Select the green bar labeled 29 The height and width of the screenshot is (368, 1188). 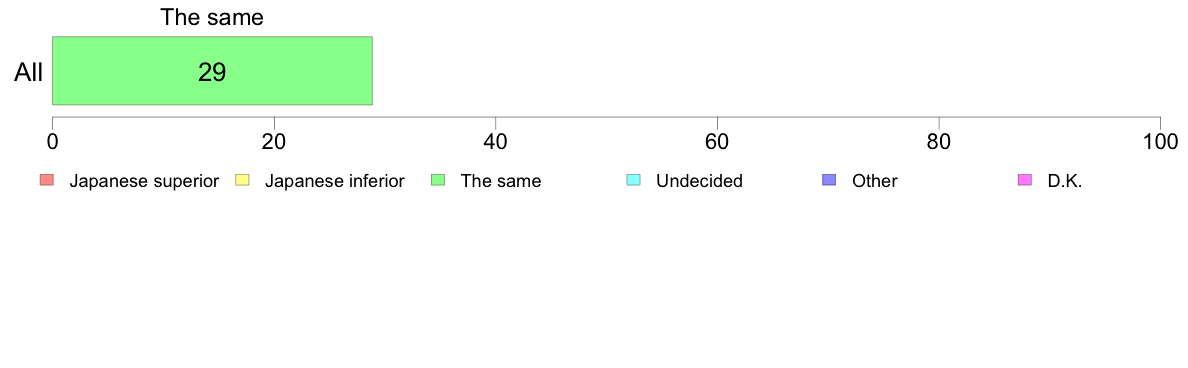[212, 70]
